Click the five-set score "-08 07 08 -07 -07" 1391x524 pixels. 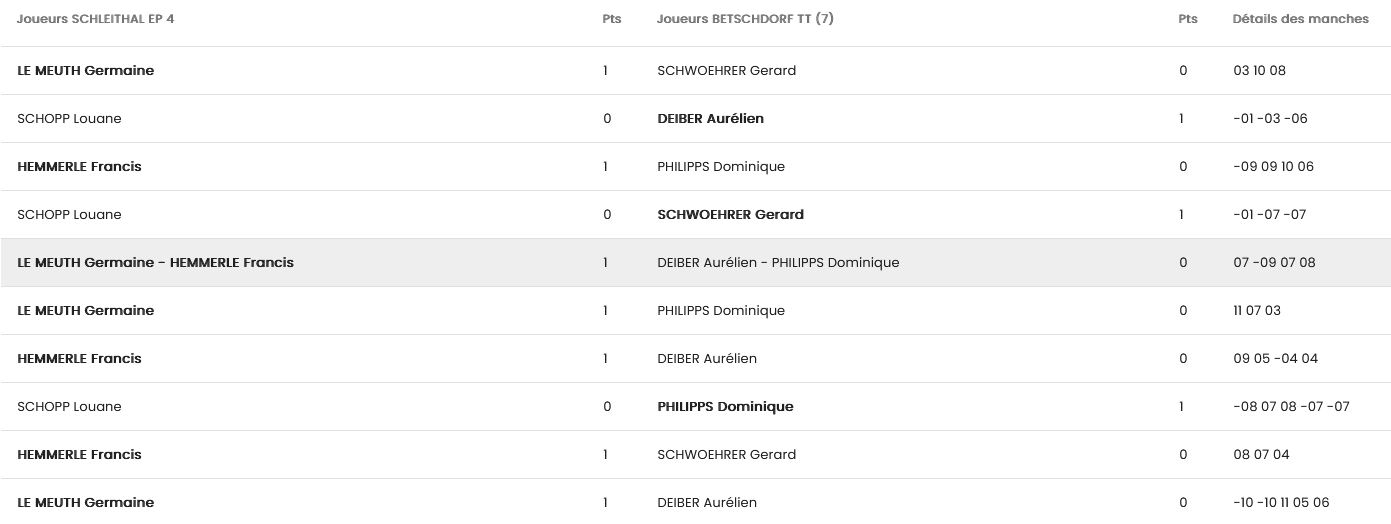tap(1292, 407)
